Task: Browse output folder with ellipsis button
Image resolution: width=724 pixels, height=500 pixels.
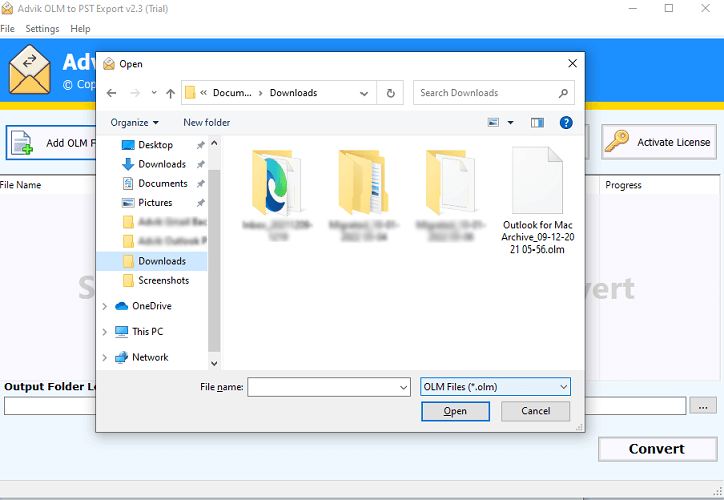Action: tap(703, 406)
